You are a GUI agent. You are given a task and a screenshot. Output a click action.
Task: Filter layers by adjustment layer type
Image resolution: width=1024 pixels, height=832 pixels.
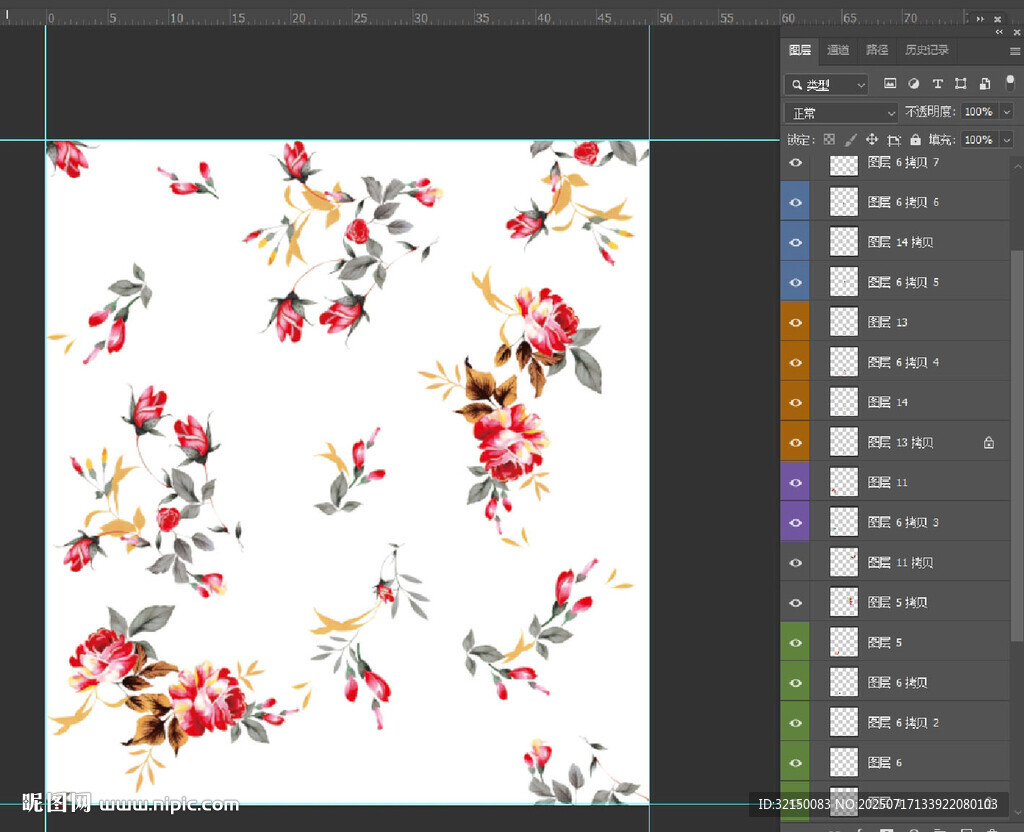point(913,84)
